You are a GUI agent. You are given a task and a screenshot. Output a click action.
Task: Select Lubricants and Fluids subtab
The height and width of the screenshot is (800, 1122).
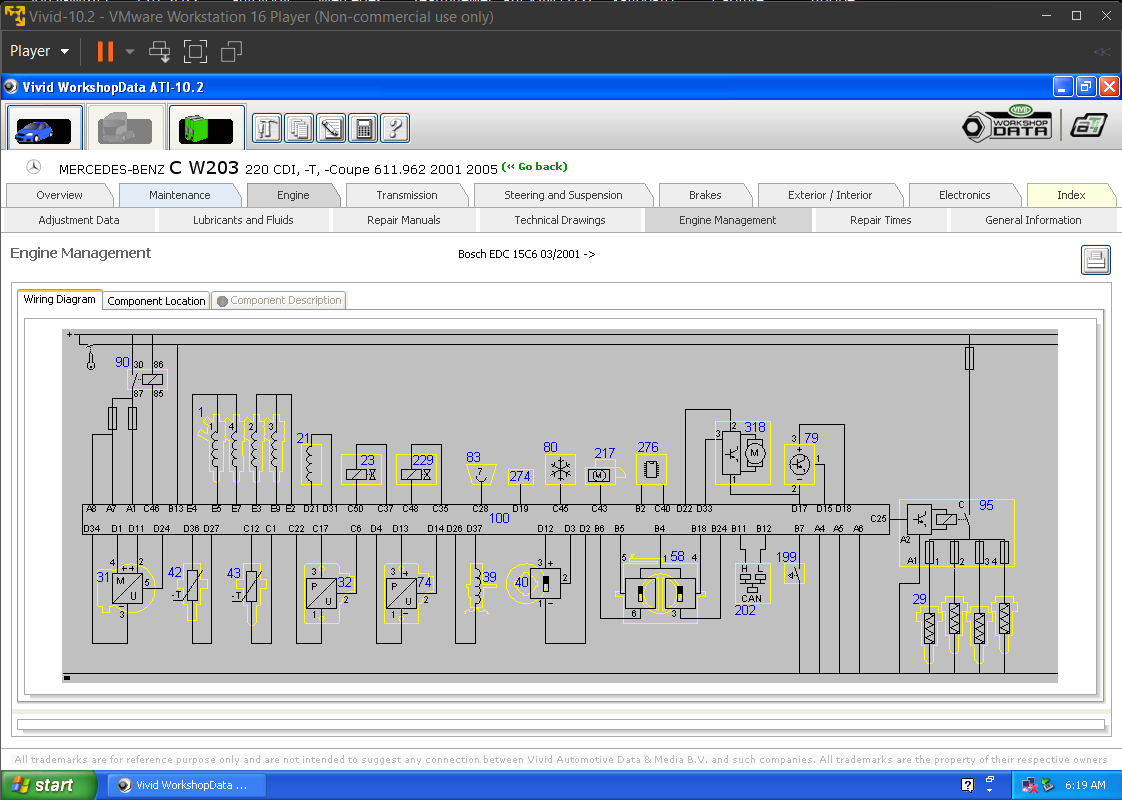tap(243, 220)
